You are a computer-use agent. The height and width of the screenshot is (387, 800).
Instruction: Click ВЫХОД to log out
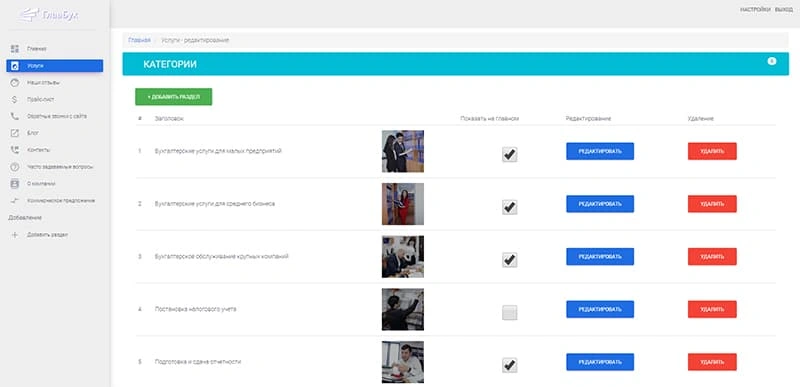[x=784, y=10]
